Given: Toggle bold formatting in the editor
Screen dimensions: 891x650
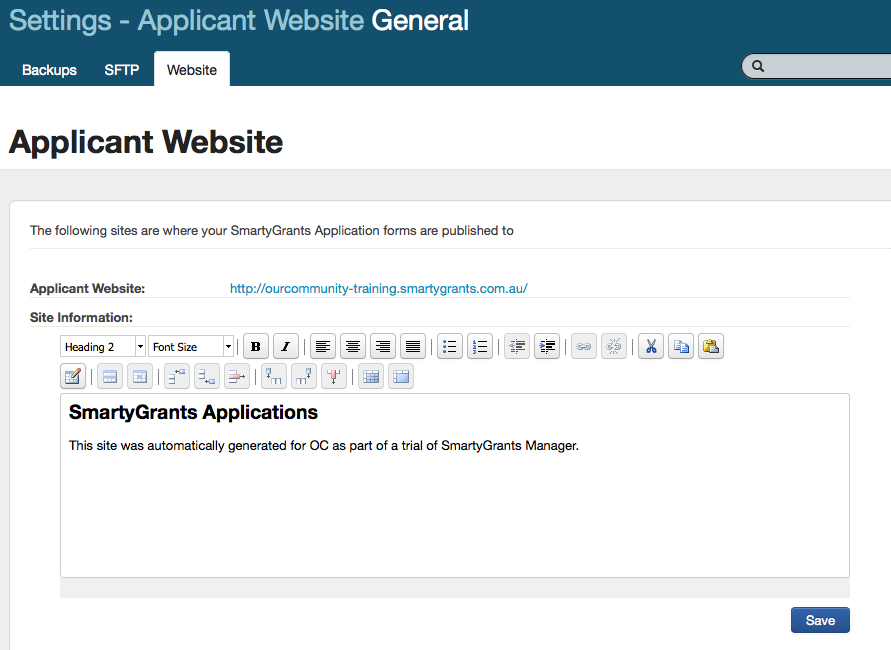Looking at the screenshot, I should click(256, 347).
